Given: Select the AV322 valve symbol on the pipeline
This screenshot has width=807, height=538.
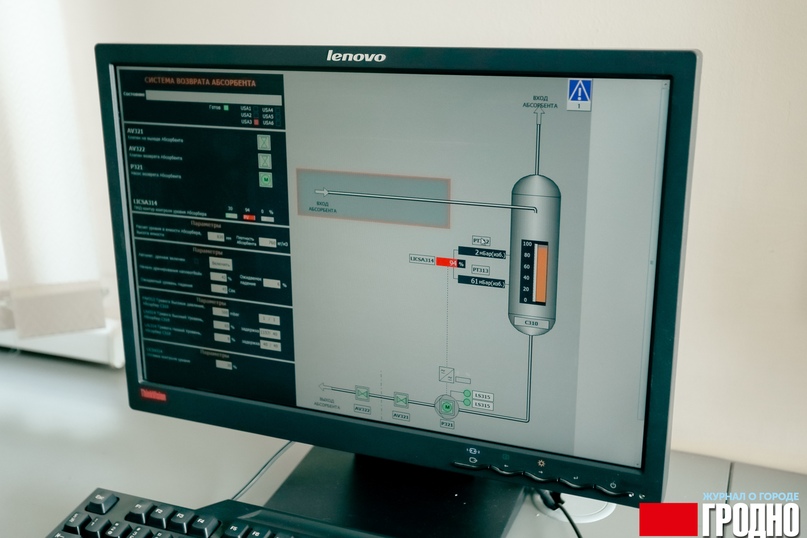Looking at the screenshot, I should pyautogui.click(x=362, y=394).
